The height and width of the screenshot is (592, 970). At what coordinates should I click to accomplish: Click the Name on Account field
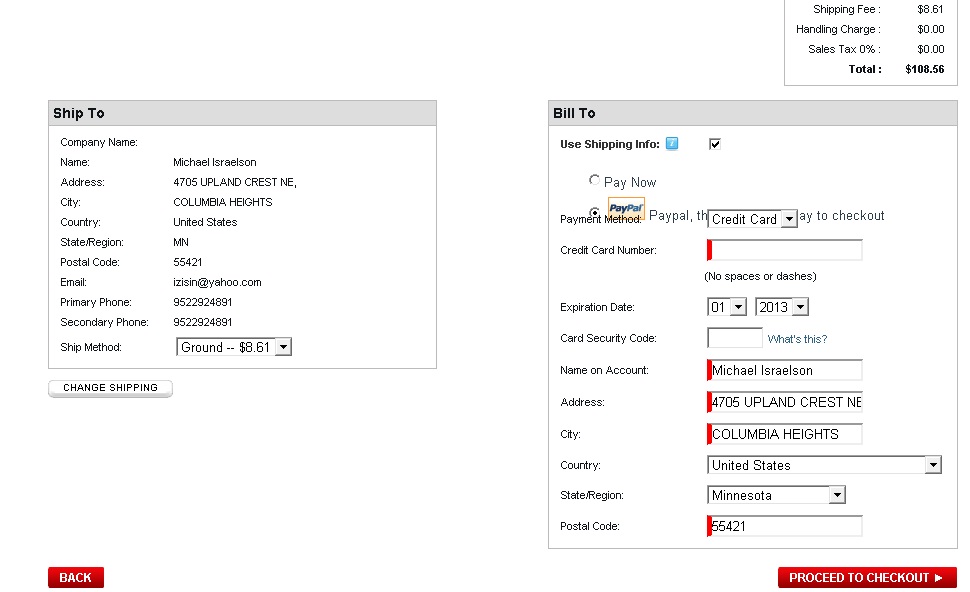[784, 370]
